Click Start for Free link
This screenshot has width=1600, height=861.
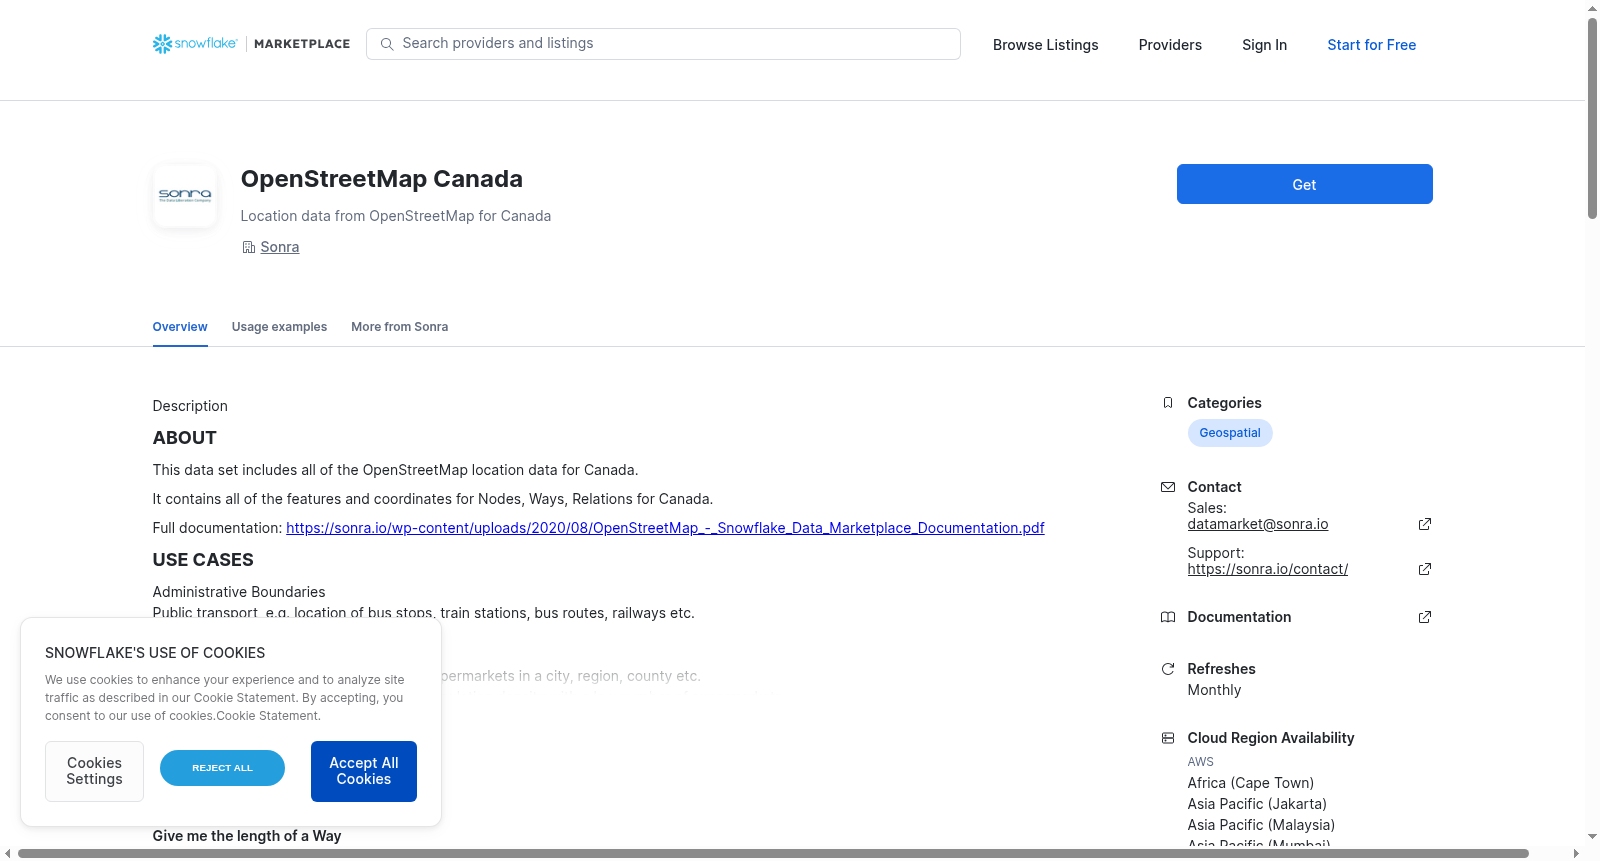1371,45
